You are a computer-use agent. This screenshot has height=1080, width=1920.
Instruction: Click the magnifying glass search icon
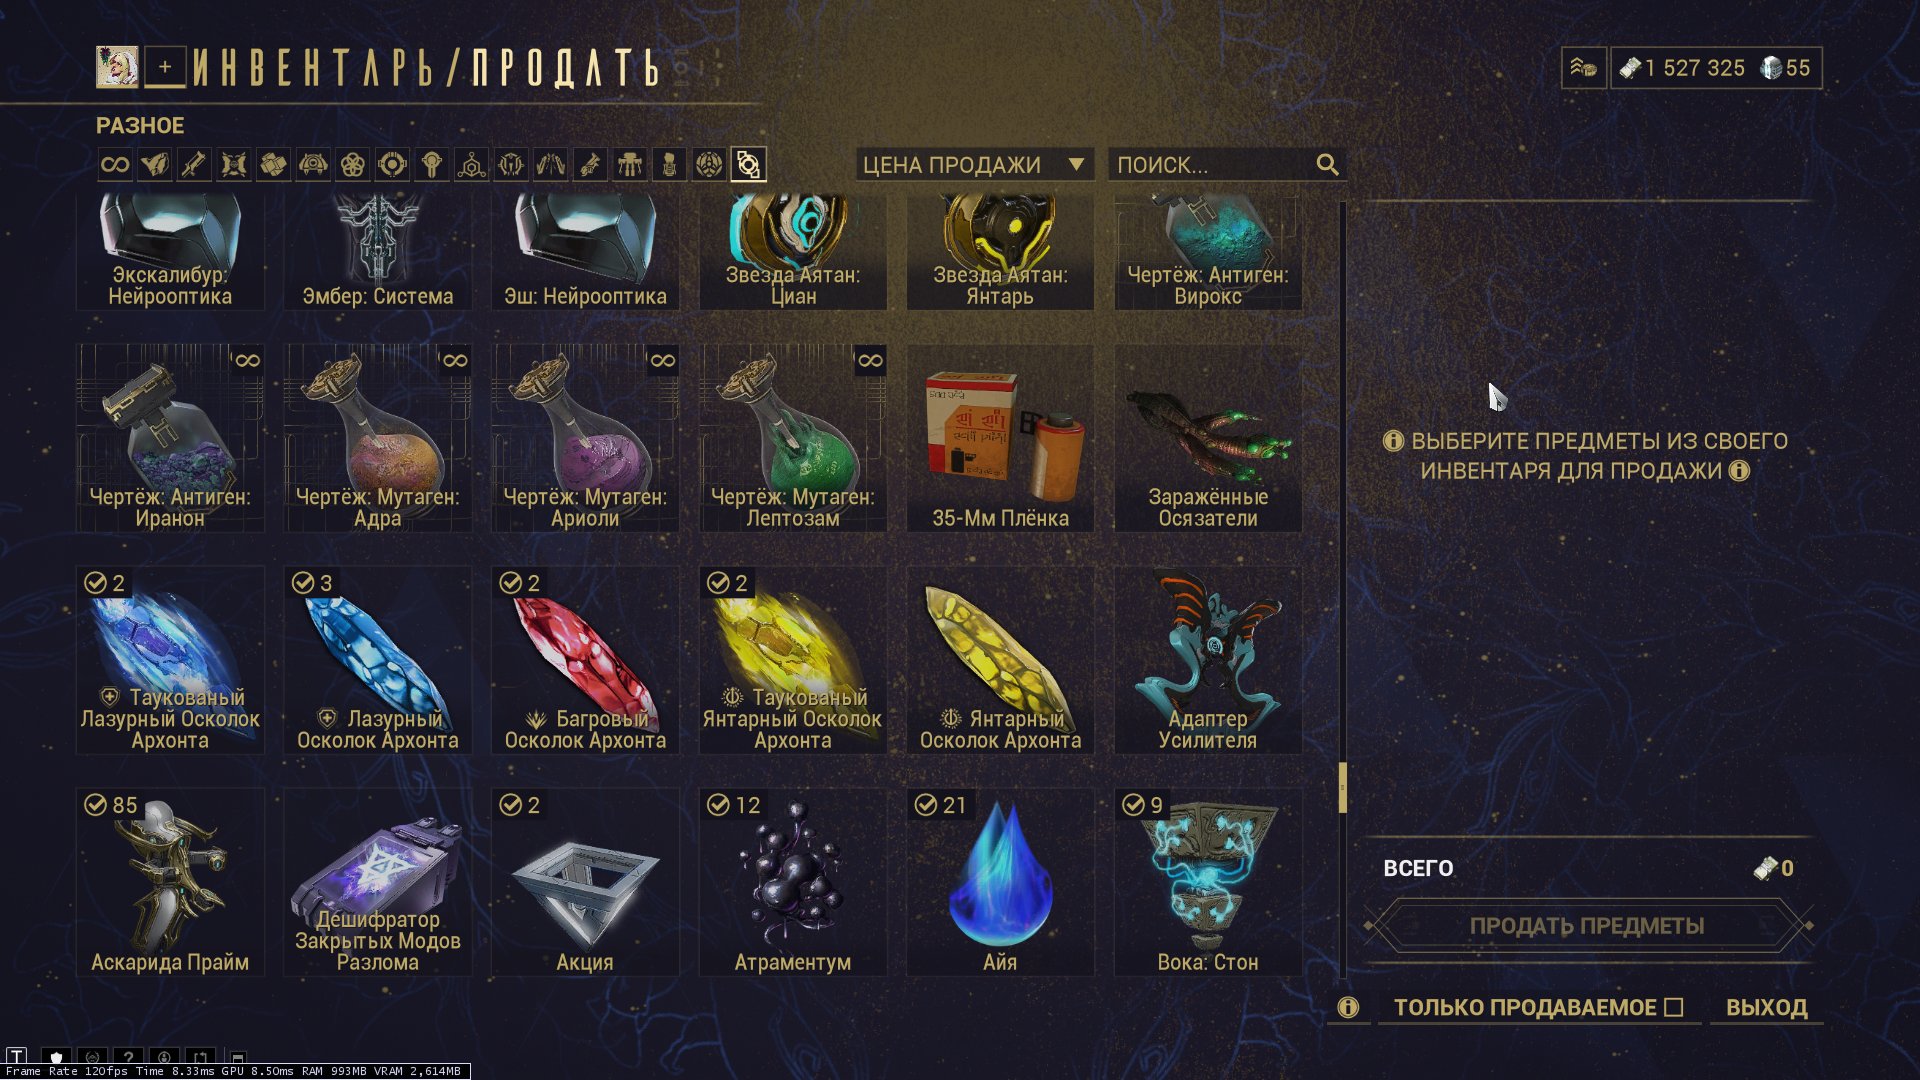[x=1327, y=164]
